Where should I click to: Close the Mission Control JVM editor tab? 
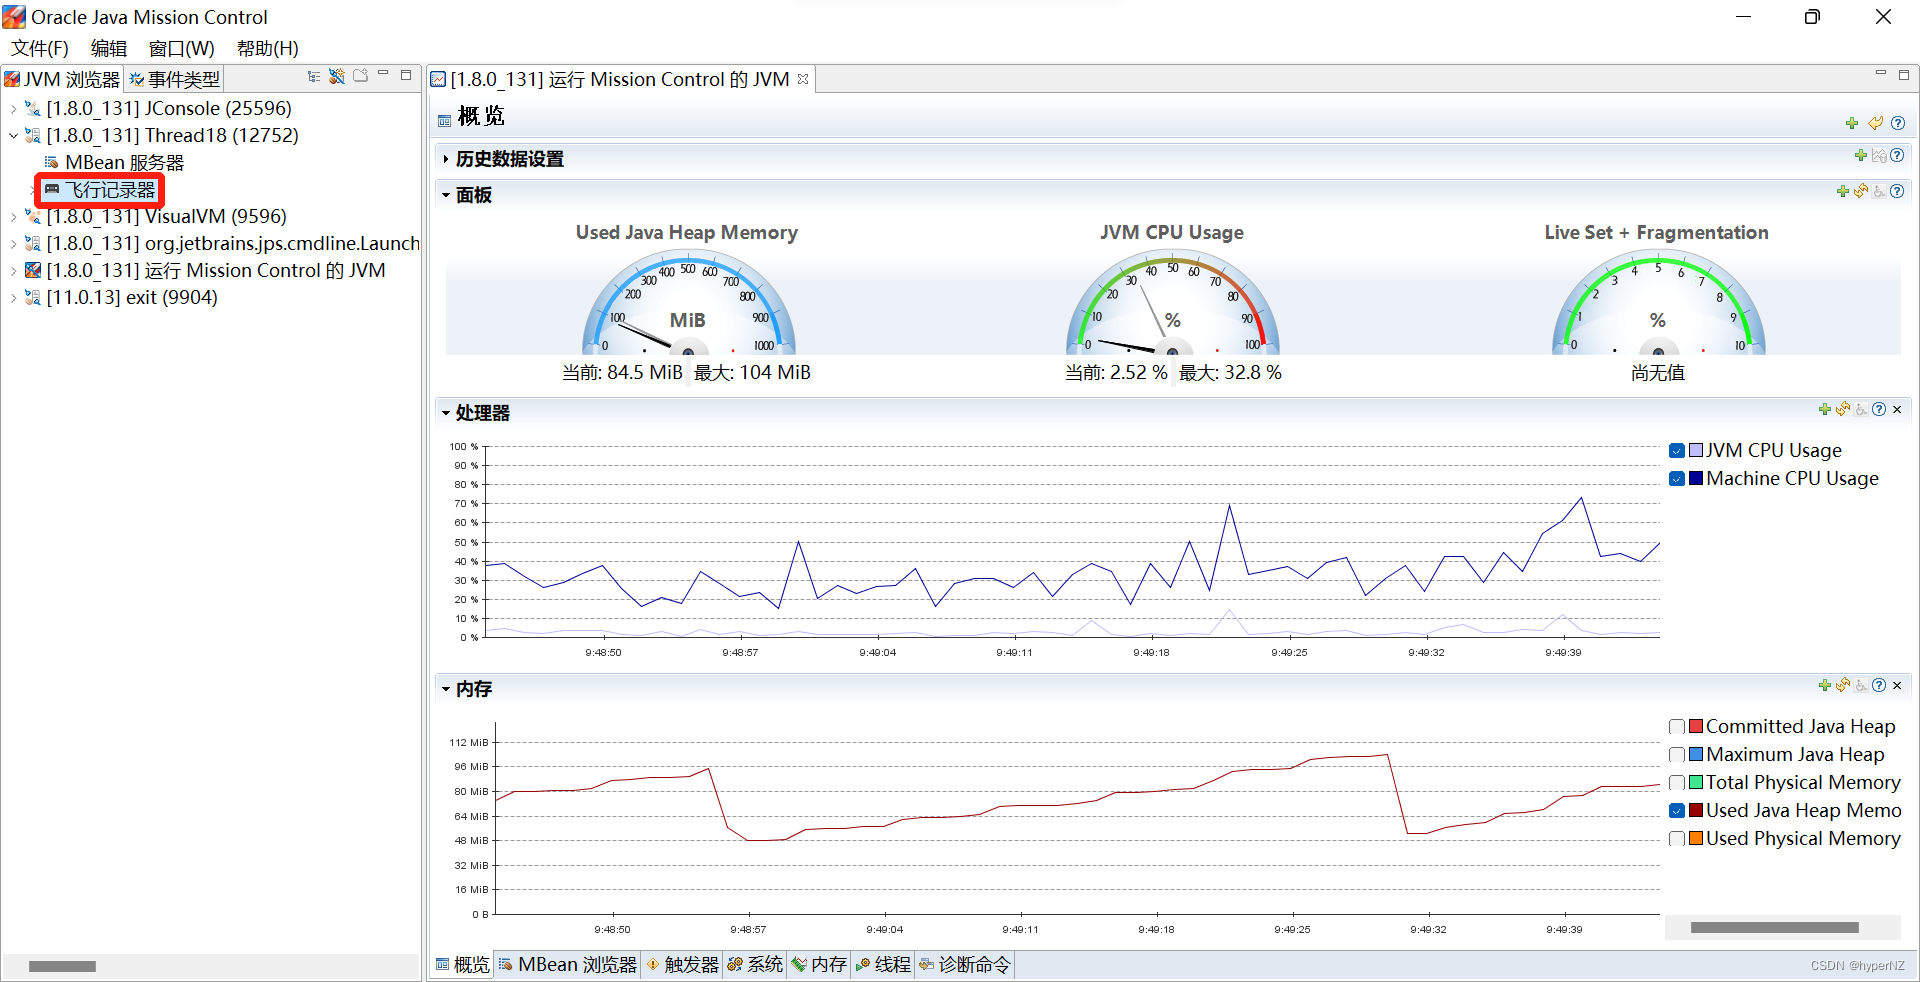[803, 79]
